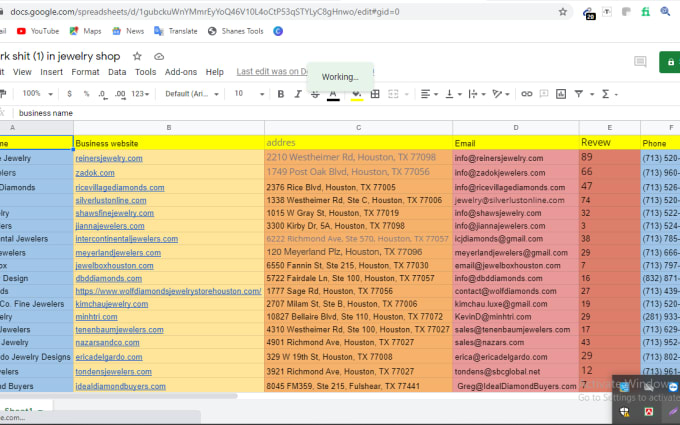Open the Format menu
680x425 pixels.
pyautogui.click(x=85, y=72)
